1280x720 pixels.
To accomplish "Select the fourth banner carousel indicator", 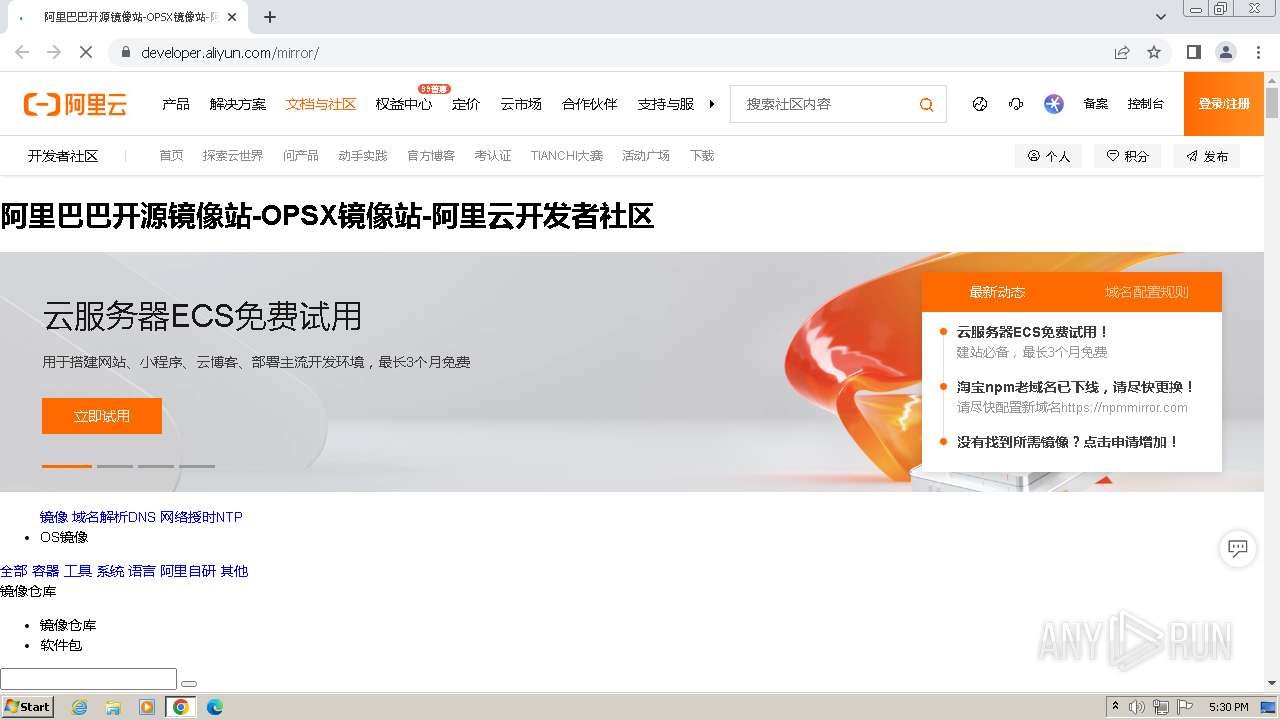I will click(x=197, y=466).
